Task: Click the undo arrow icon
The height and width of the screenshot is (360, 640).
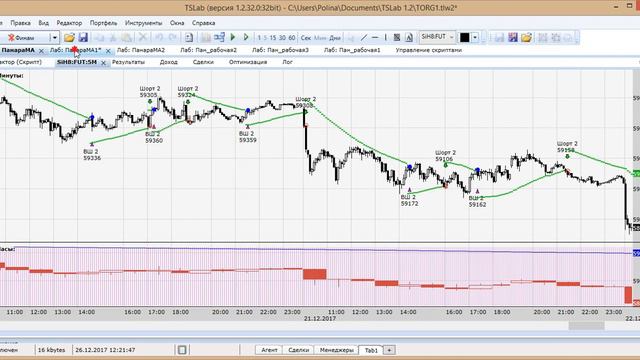Action: [158, 38]
